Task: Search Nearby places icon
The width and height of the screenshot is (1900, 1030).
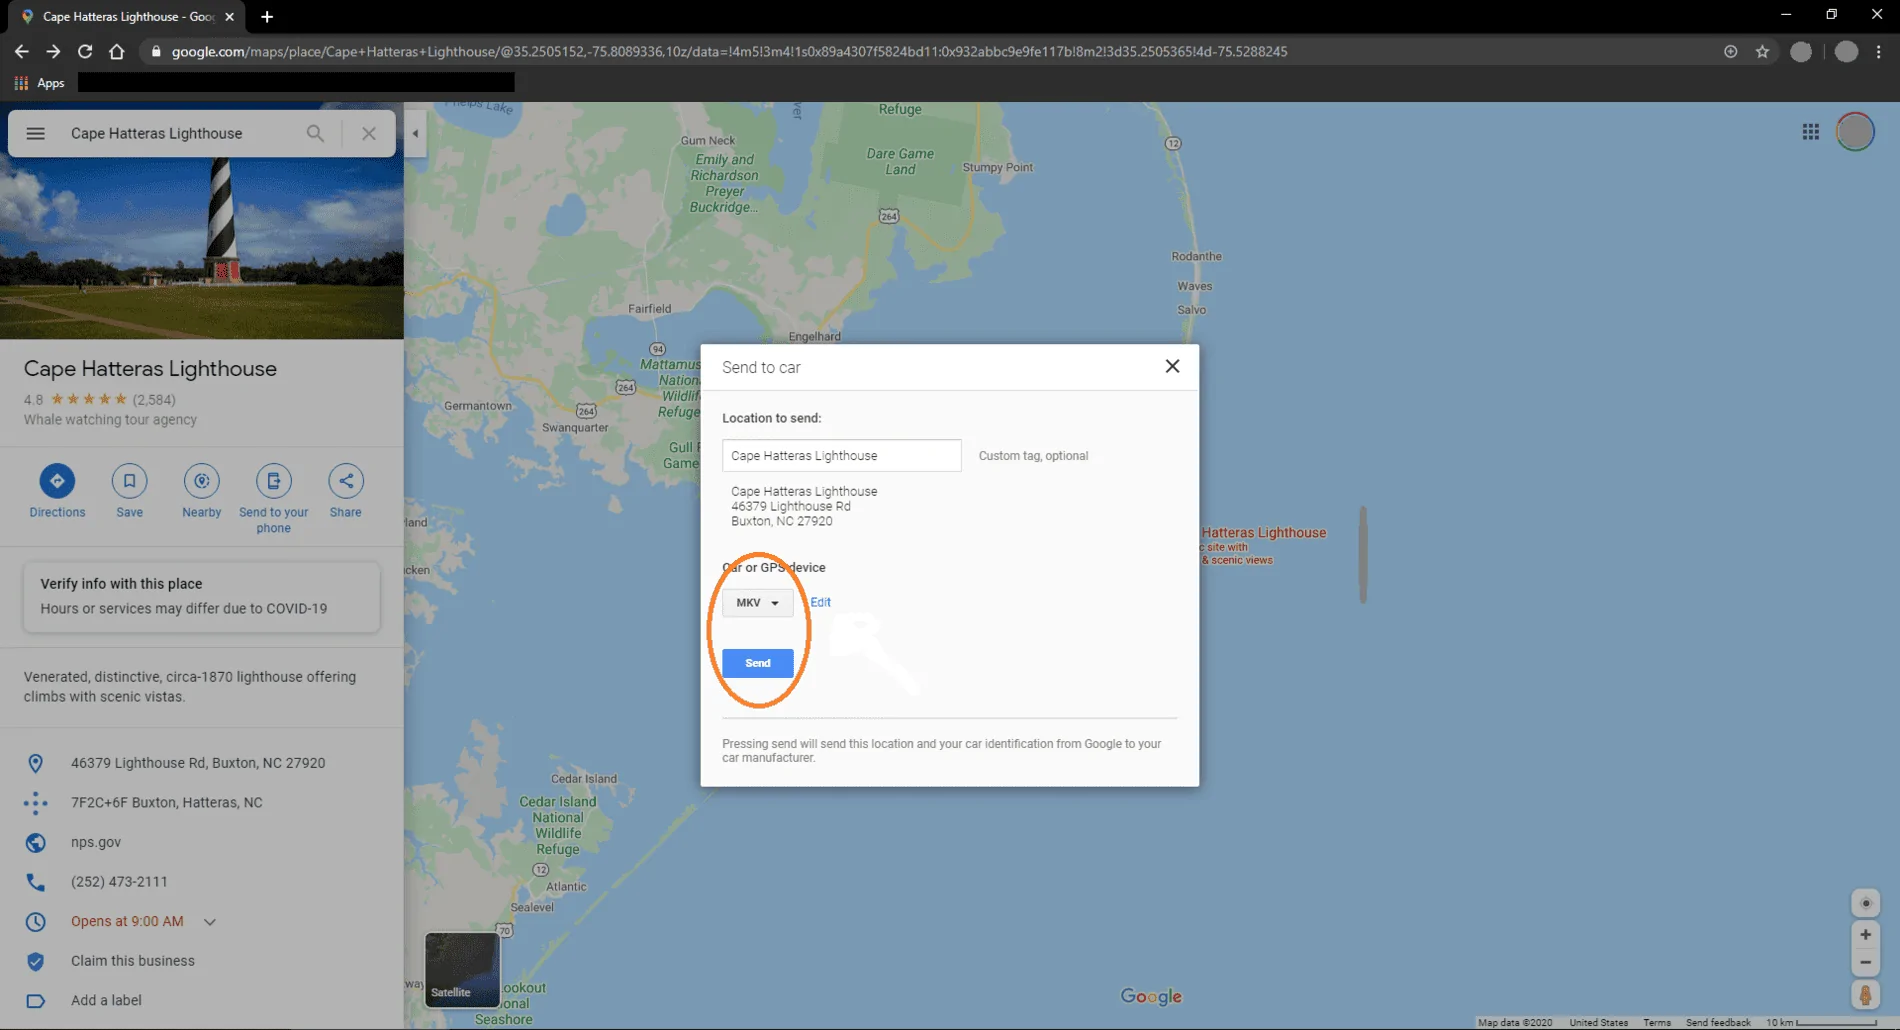Action: click(x=201, y=481)
